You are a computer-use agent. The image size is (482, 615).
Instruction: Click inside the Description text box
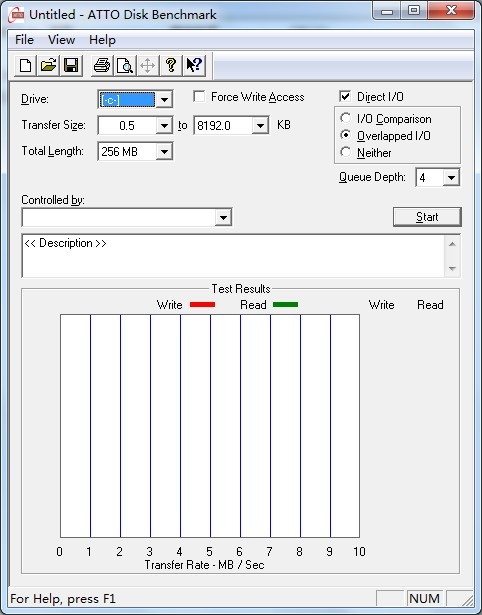[234, 256]
